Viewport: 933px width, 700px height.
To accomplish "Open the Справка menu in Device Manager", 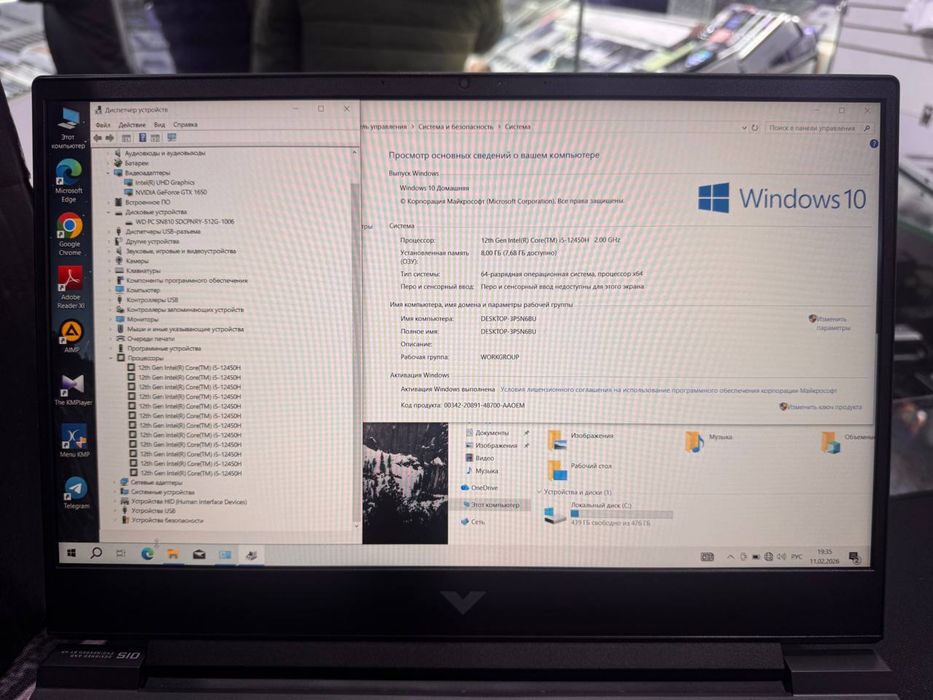I will (185, 124).
